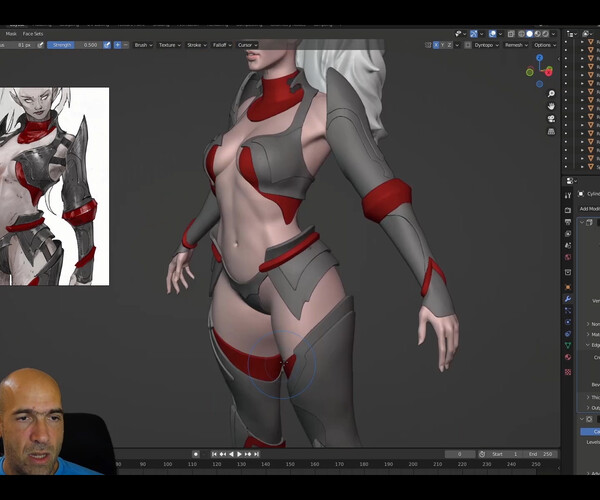Viewport: 600px width, 500px height.
Task: Open the Stroke dropdown
Action: tap(197, 45)
